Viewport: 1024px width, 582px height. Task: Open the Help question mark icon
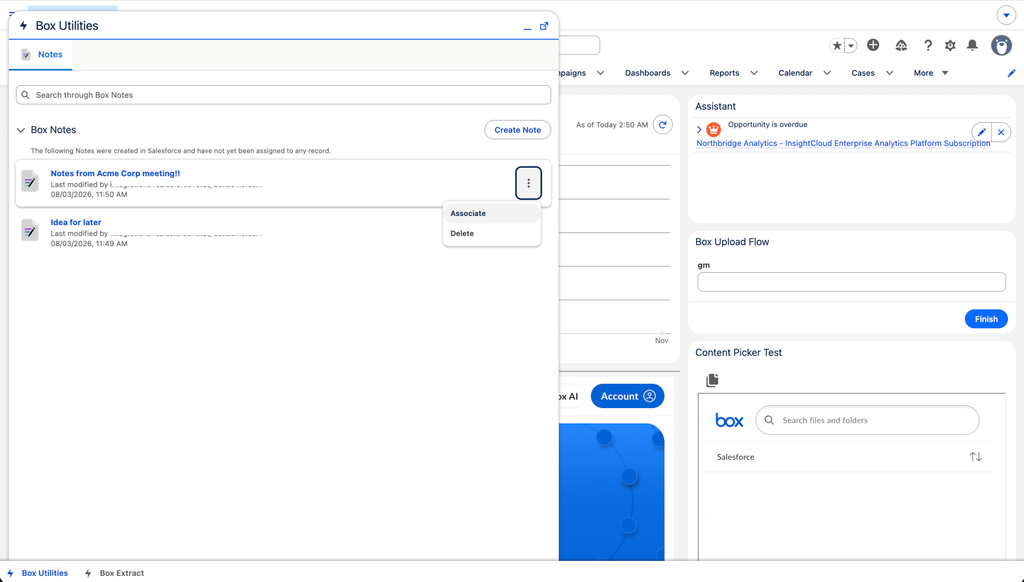[927, 45]
